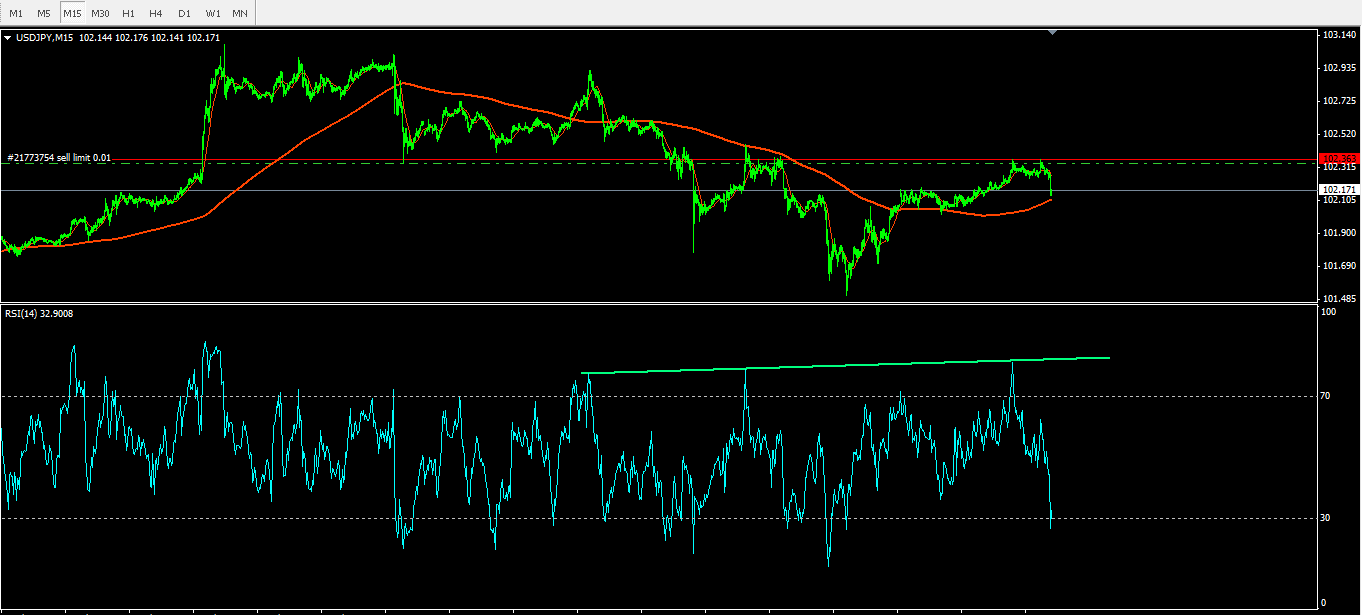Switch chart to MN monthly timeframe

240,13
